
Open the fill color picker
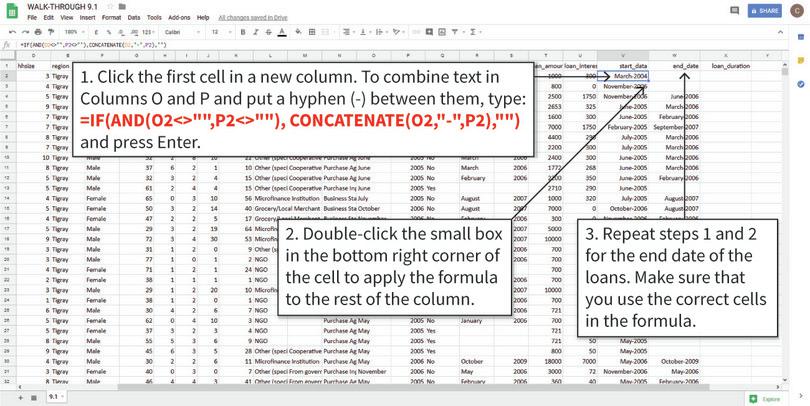pos(298,32)
